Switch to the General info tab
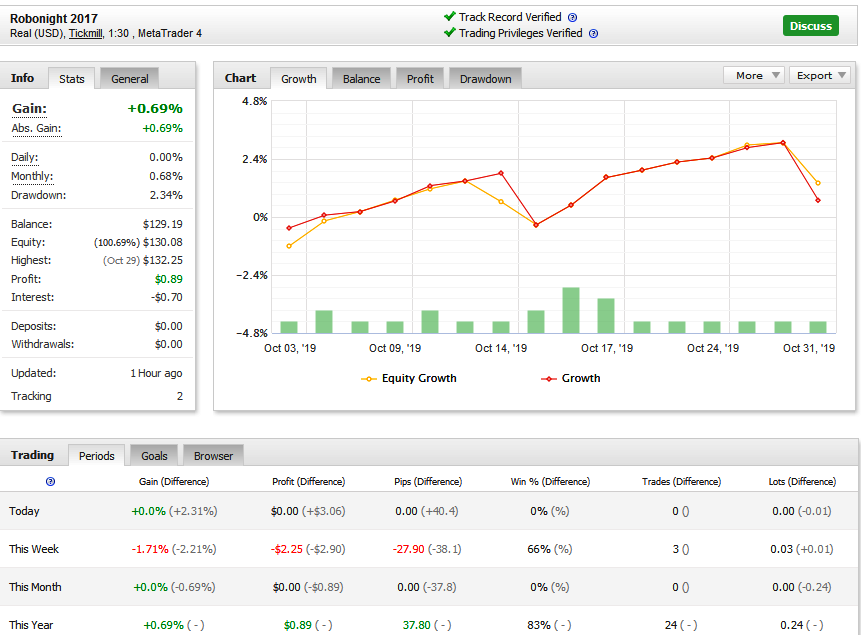The width and height of the screenshot is (861, 635). [x=130, y=79]
